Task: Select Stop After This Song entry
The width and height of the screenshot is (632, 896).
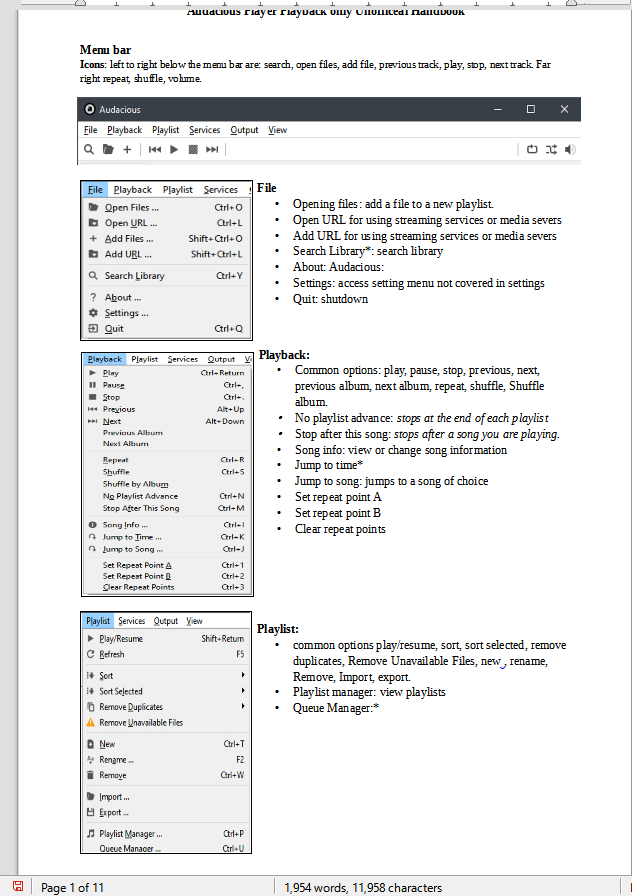Action: point(167,508)
